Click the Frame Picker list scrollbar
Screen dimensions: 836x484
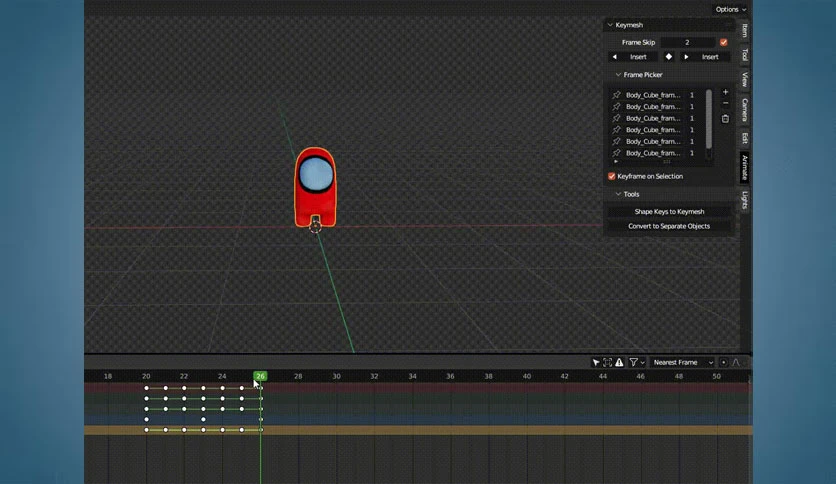point(709,119)
